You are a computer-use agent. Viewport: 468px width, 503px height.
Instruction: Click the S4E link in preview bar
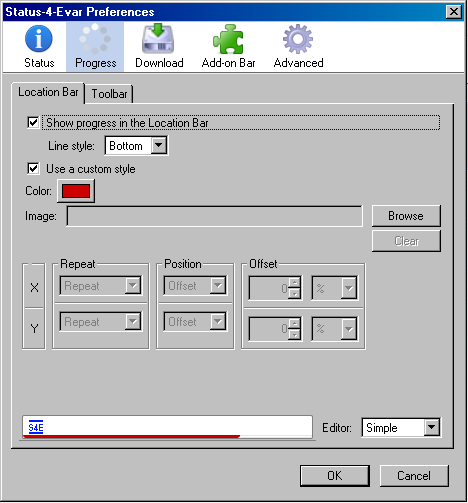(36, 427)
